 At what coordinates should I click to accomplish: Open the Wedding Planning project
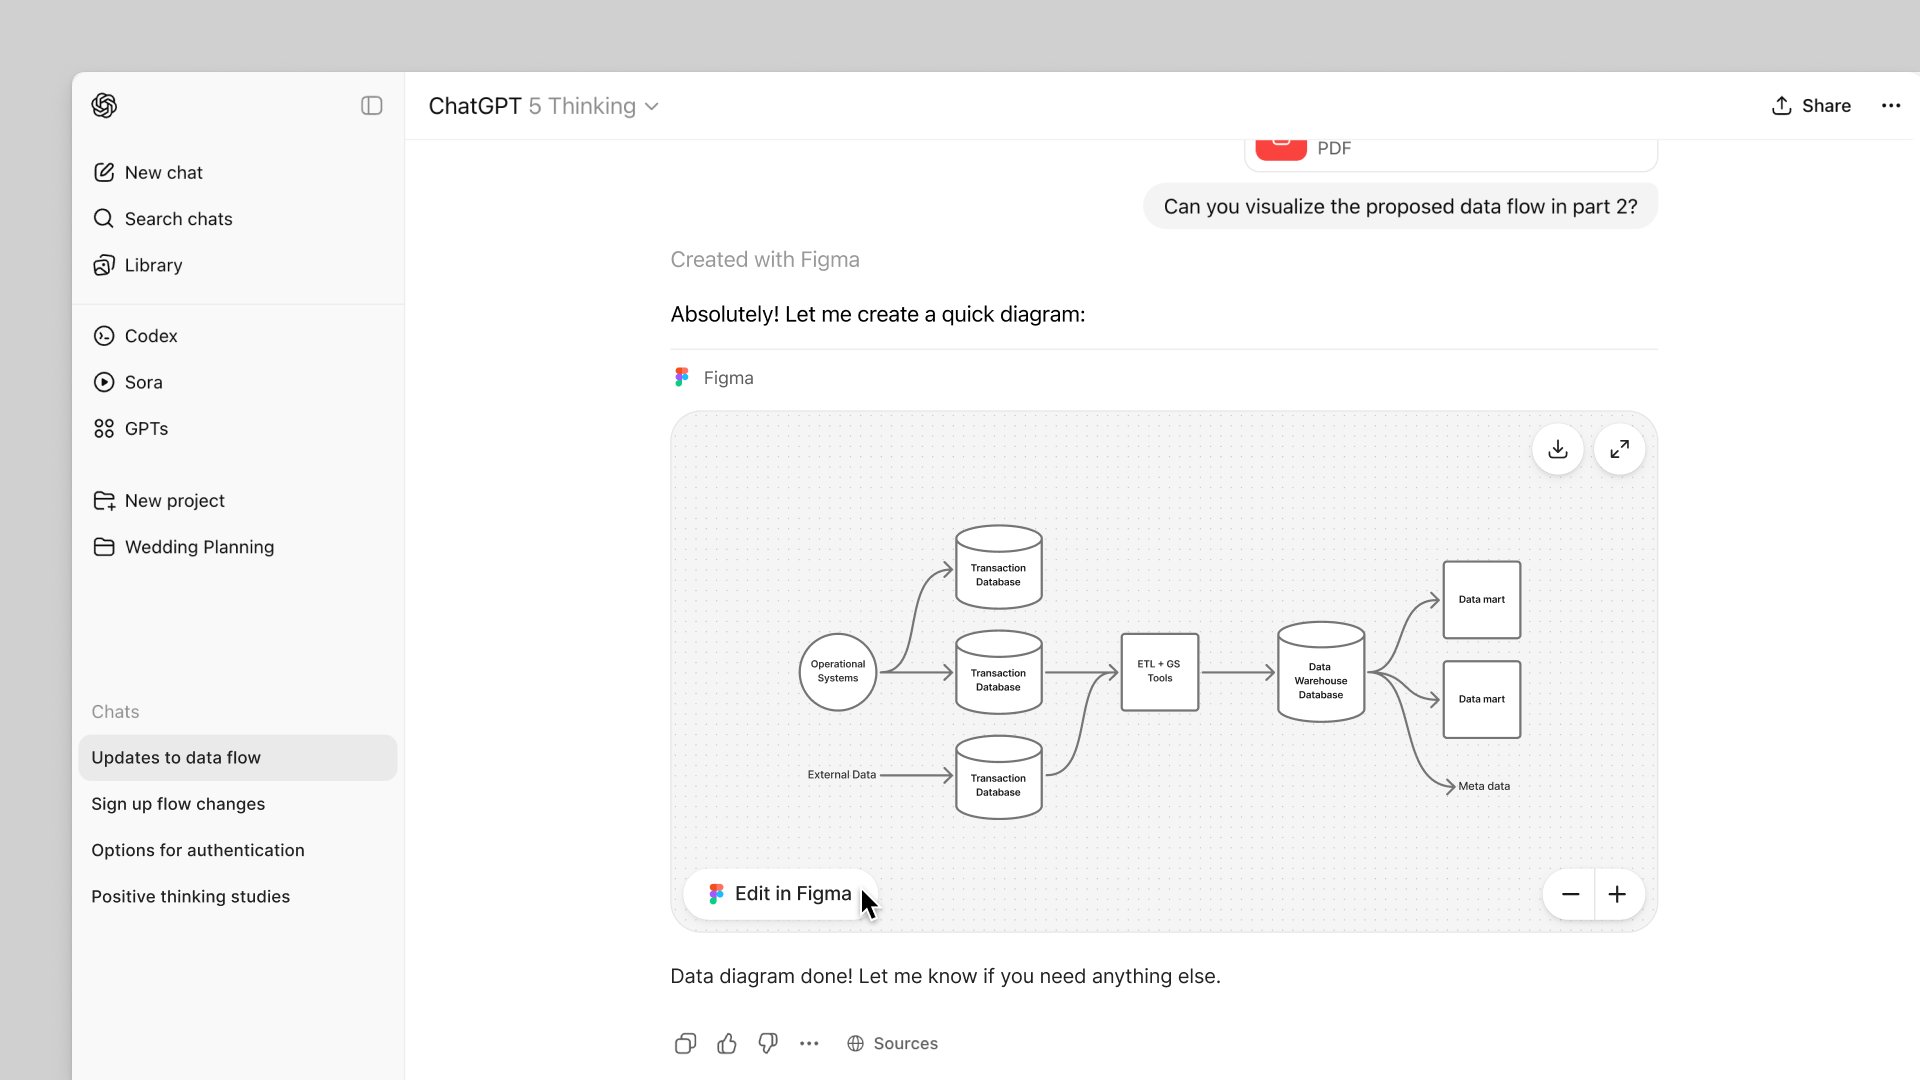coord(199,547)
